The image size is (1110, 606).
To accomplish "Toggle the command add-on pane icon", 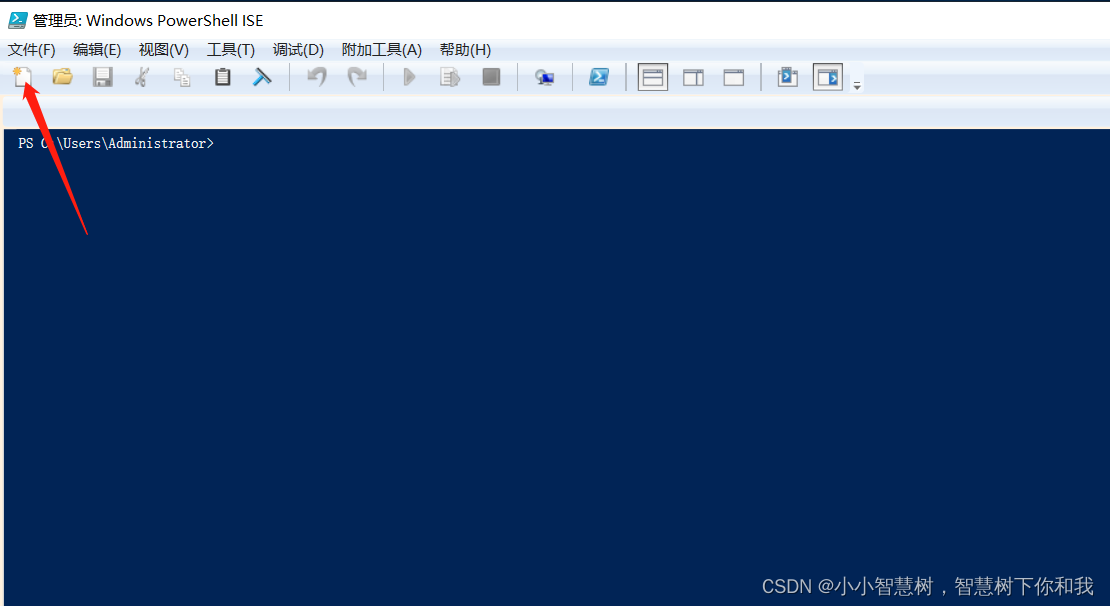I will pos(828,77).
